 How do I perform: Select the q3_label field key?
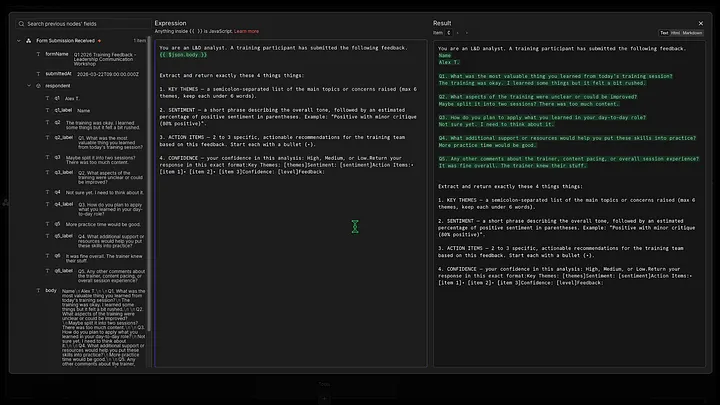tap(64, 173)
